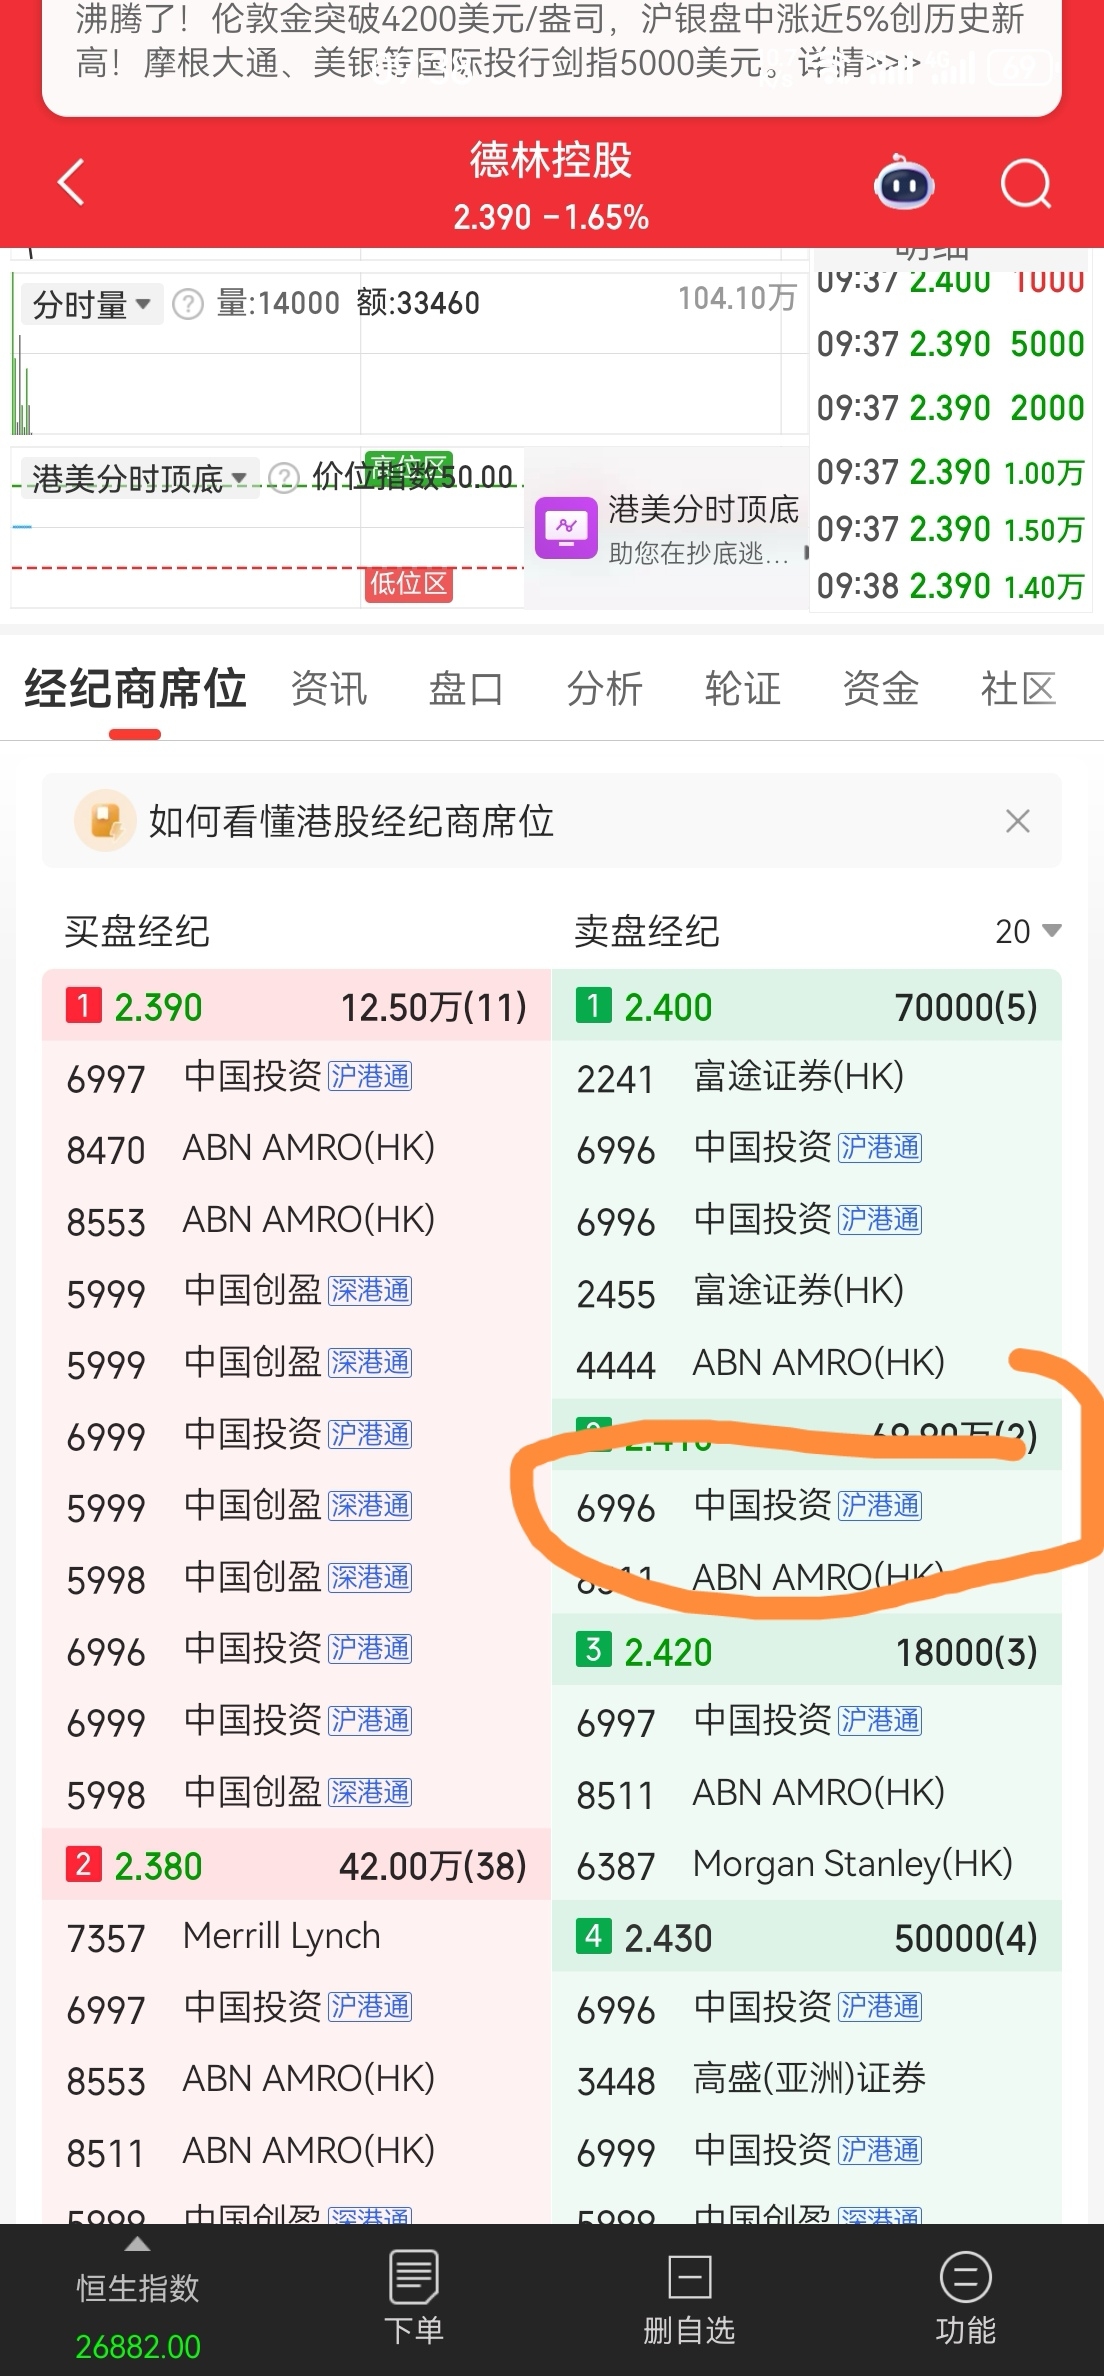The width and height of the screenshot is (1104, 2376).
Task: Tap the broker seat guide icon
Action: coord(105,821)
